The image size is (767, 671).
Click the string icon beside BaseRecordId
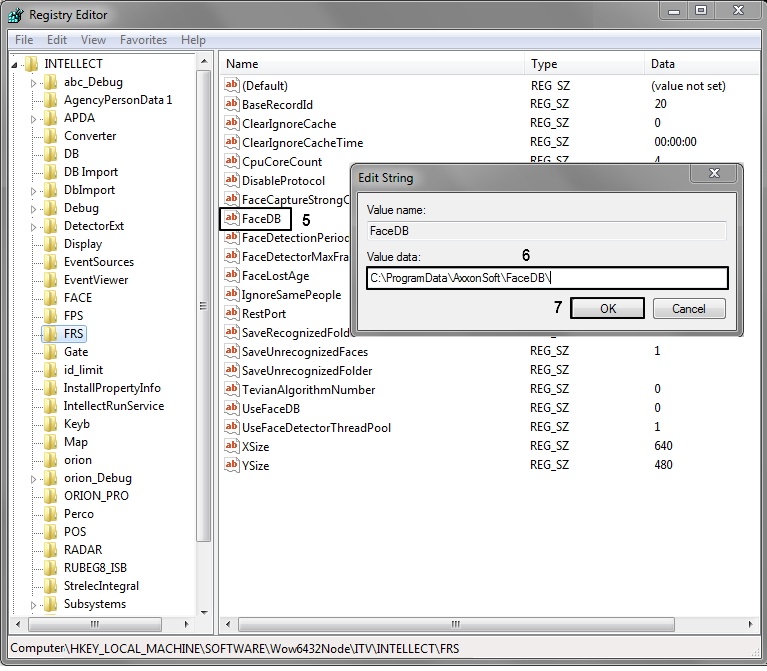(232, 104)
